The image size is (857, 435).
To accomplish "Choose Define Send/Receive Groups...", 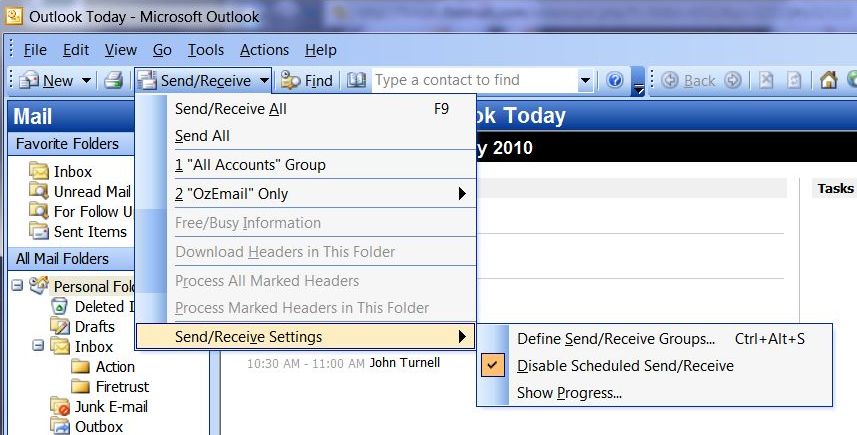I will click(x=655, y=339).
